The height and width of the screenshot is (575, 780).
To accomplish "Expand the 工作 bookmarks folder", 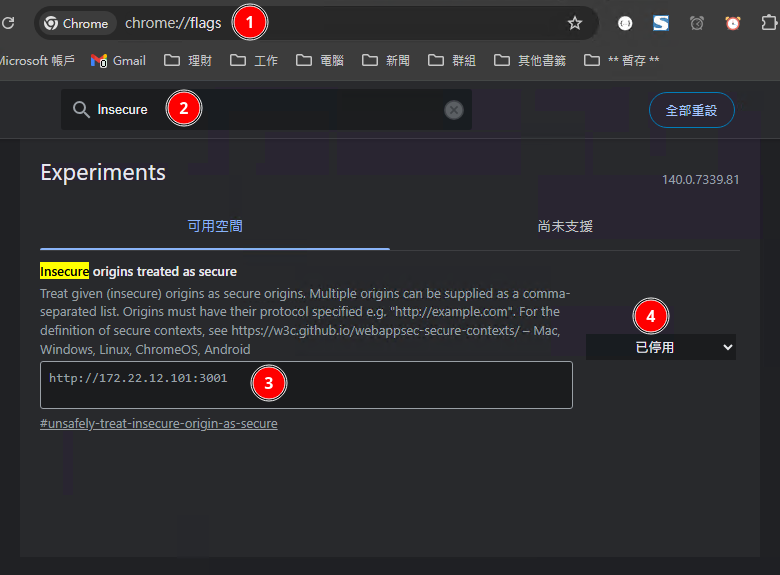I will (254, 61).
